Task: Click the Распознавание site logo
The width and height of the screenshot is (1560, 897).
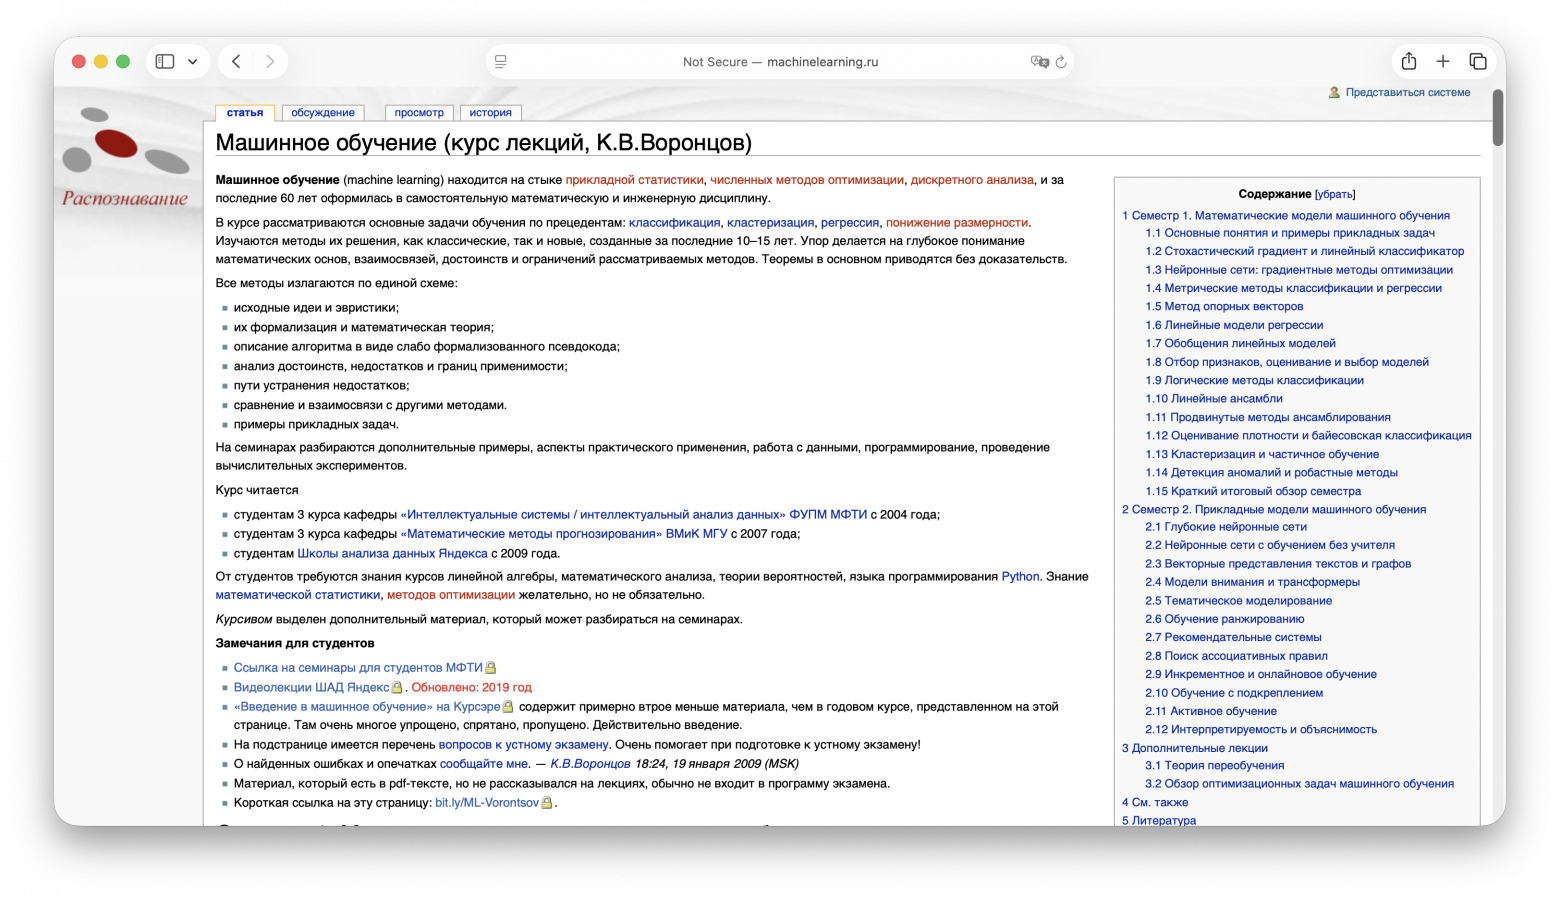Action: (125, 158)
